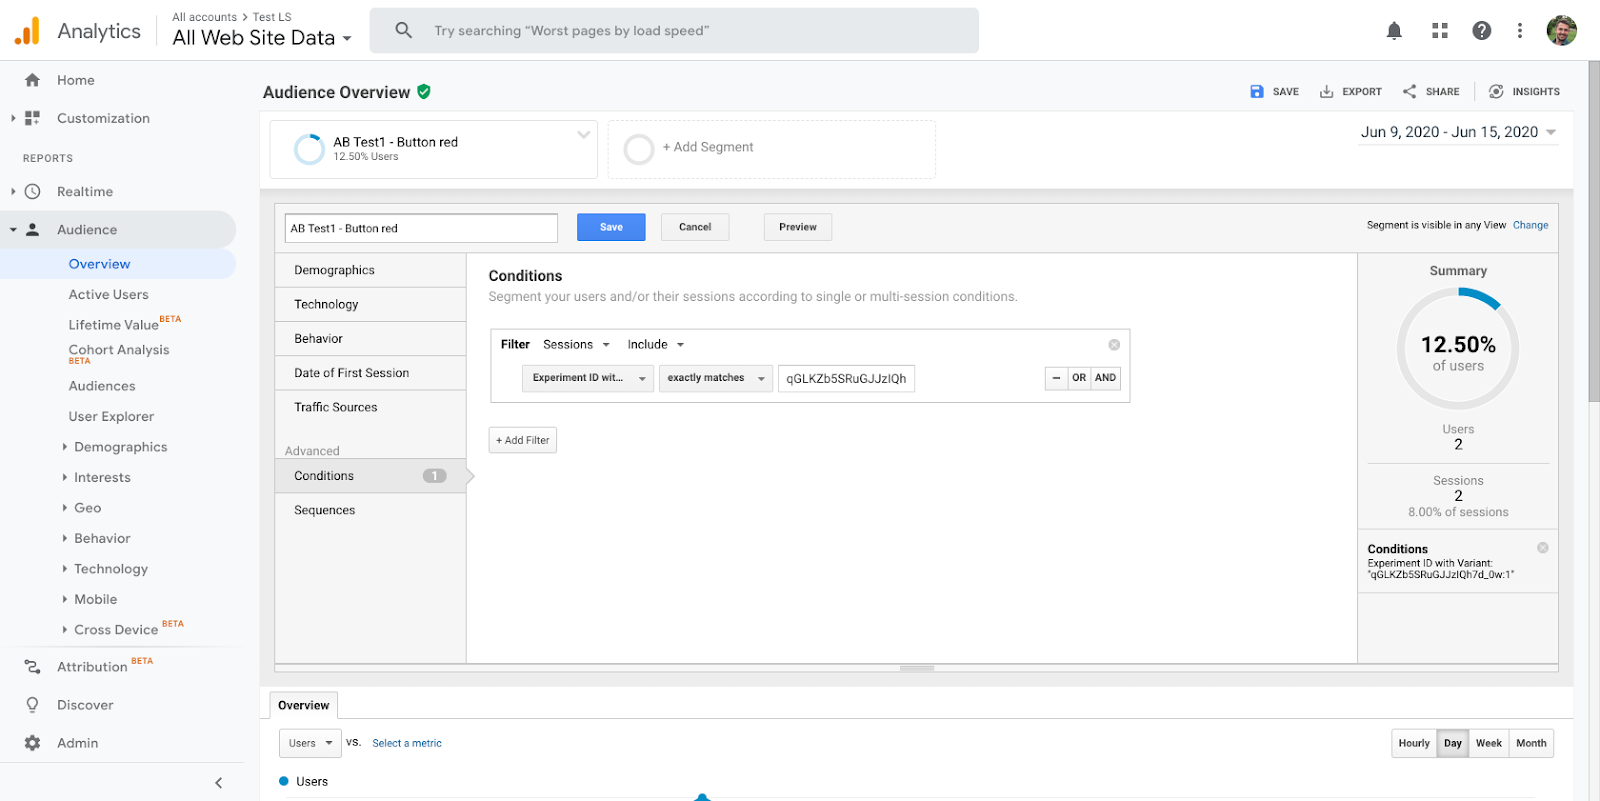
Task: Click the search magnifier icon
Action: click(x=404, y=31)
